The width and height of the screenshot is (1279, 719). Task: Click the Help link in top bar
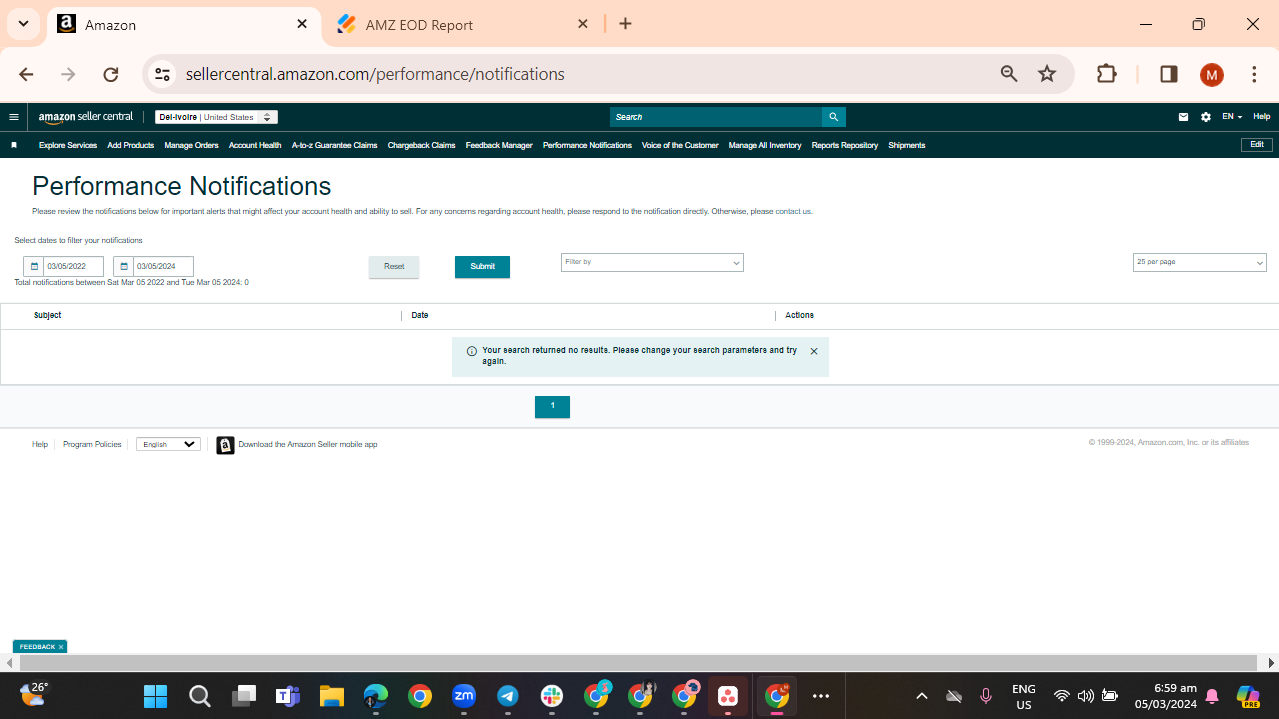[x=1262, y=117]
